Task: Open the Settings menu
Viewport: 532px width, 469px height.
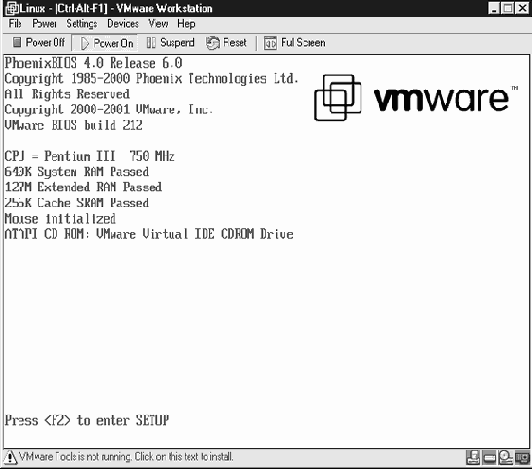Action: (81, 24)
